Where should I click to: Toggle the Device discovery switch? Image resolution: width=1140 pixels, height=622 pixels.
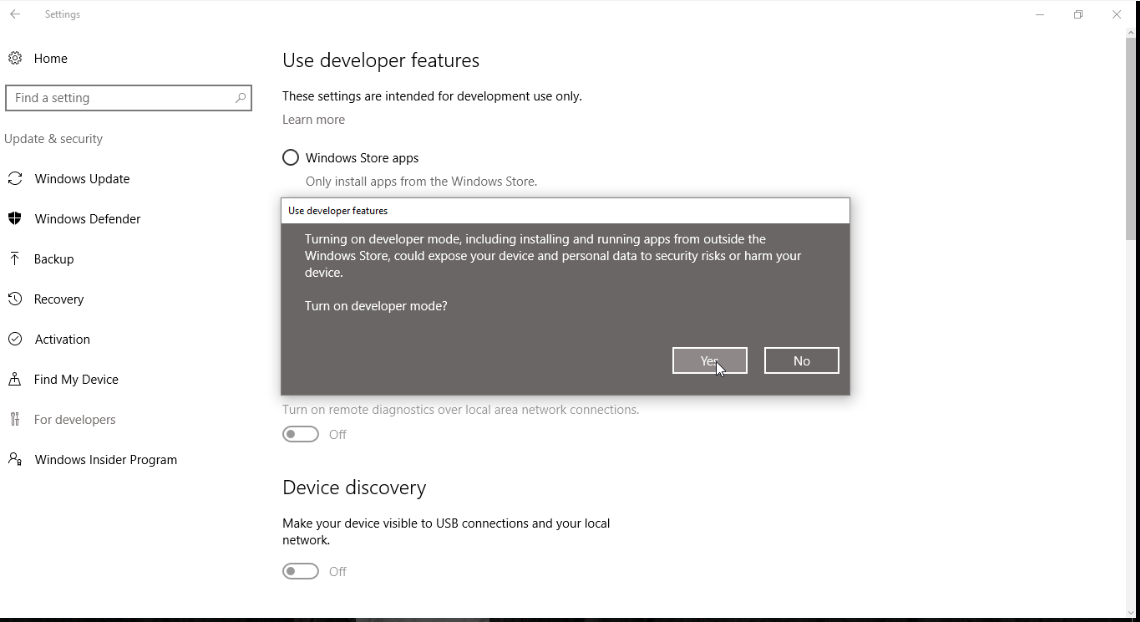pos(300,571)
